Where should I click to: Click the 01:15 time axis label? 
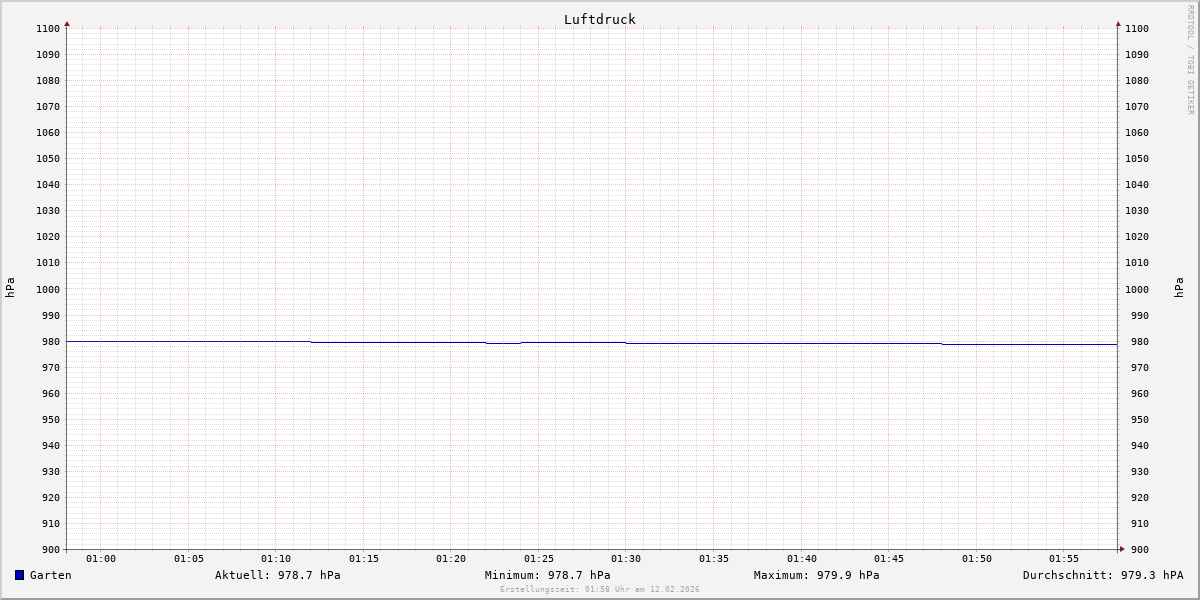point(363,559)
